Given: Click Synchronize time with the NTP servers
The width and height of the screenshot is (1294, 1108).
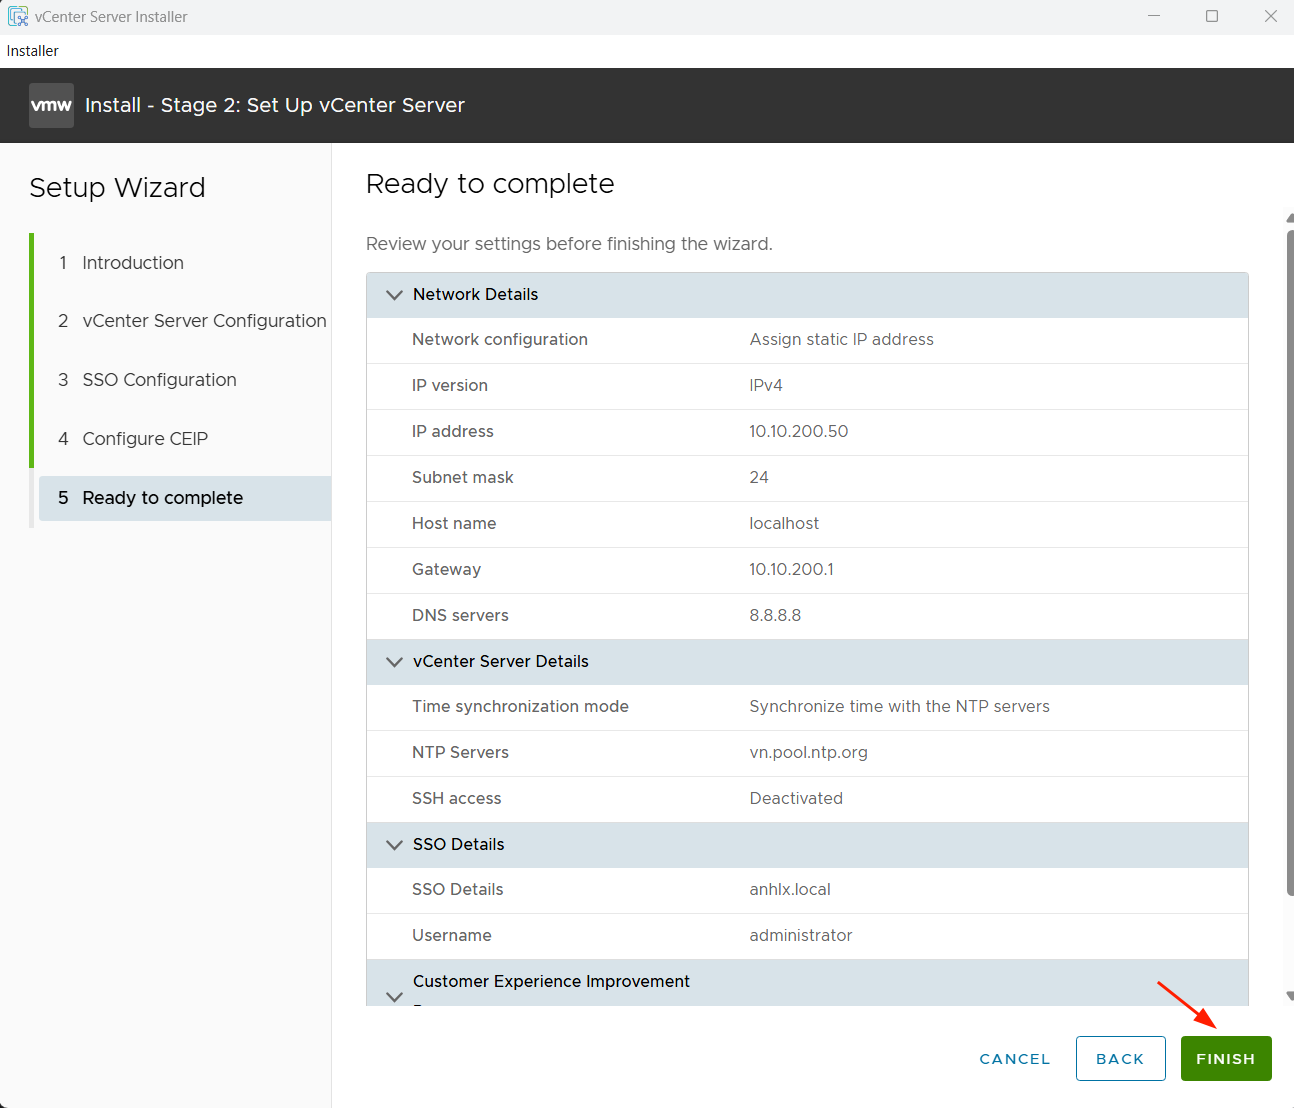Looking at the screenshot, I should (900, 707).
